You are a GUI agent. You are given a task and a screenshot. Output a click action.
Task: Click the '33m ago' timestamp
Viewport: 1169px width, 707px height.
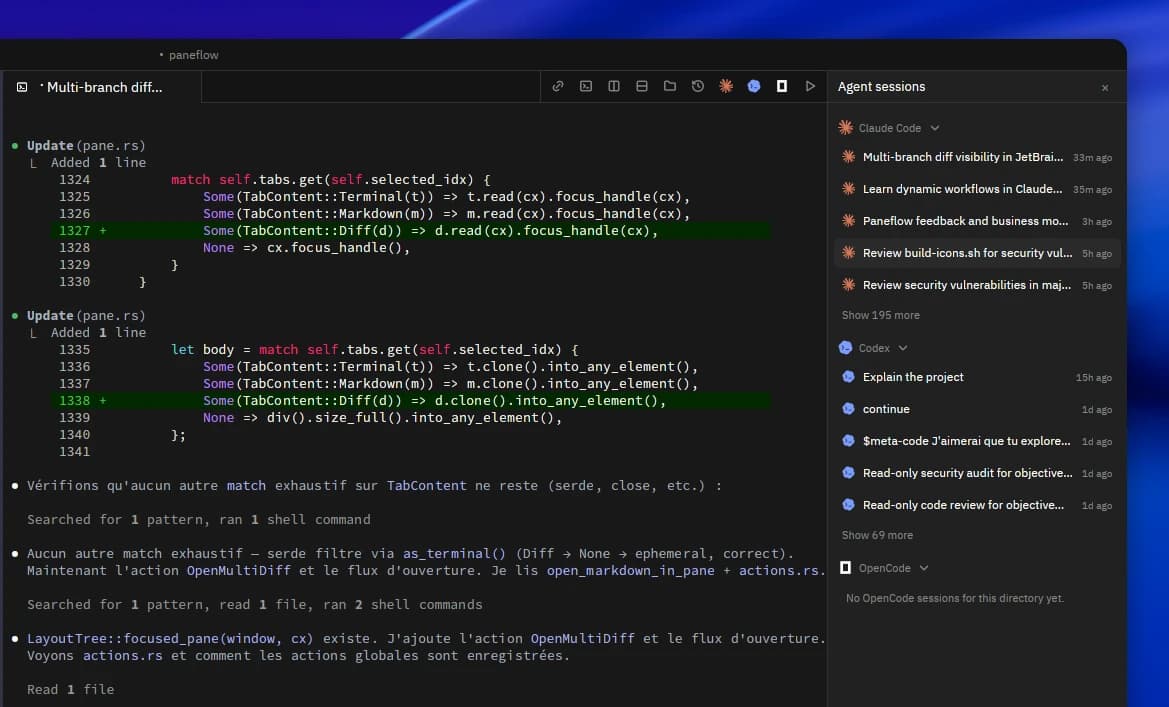pos(1092,158)
